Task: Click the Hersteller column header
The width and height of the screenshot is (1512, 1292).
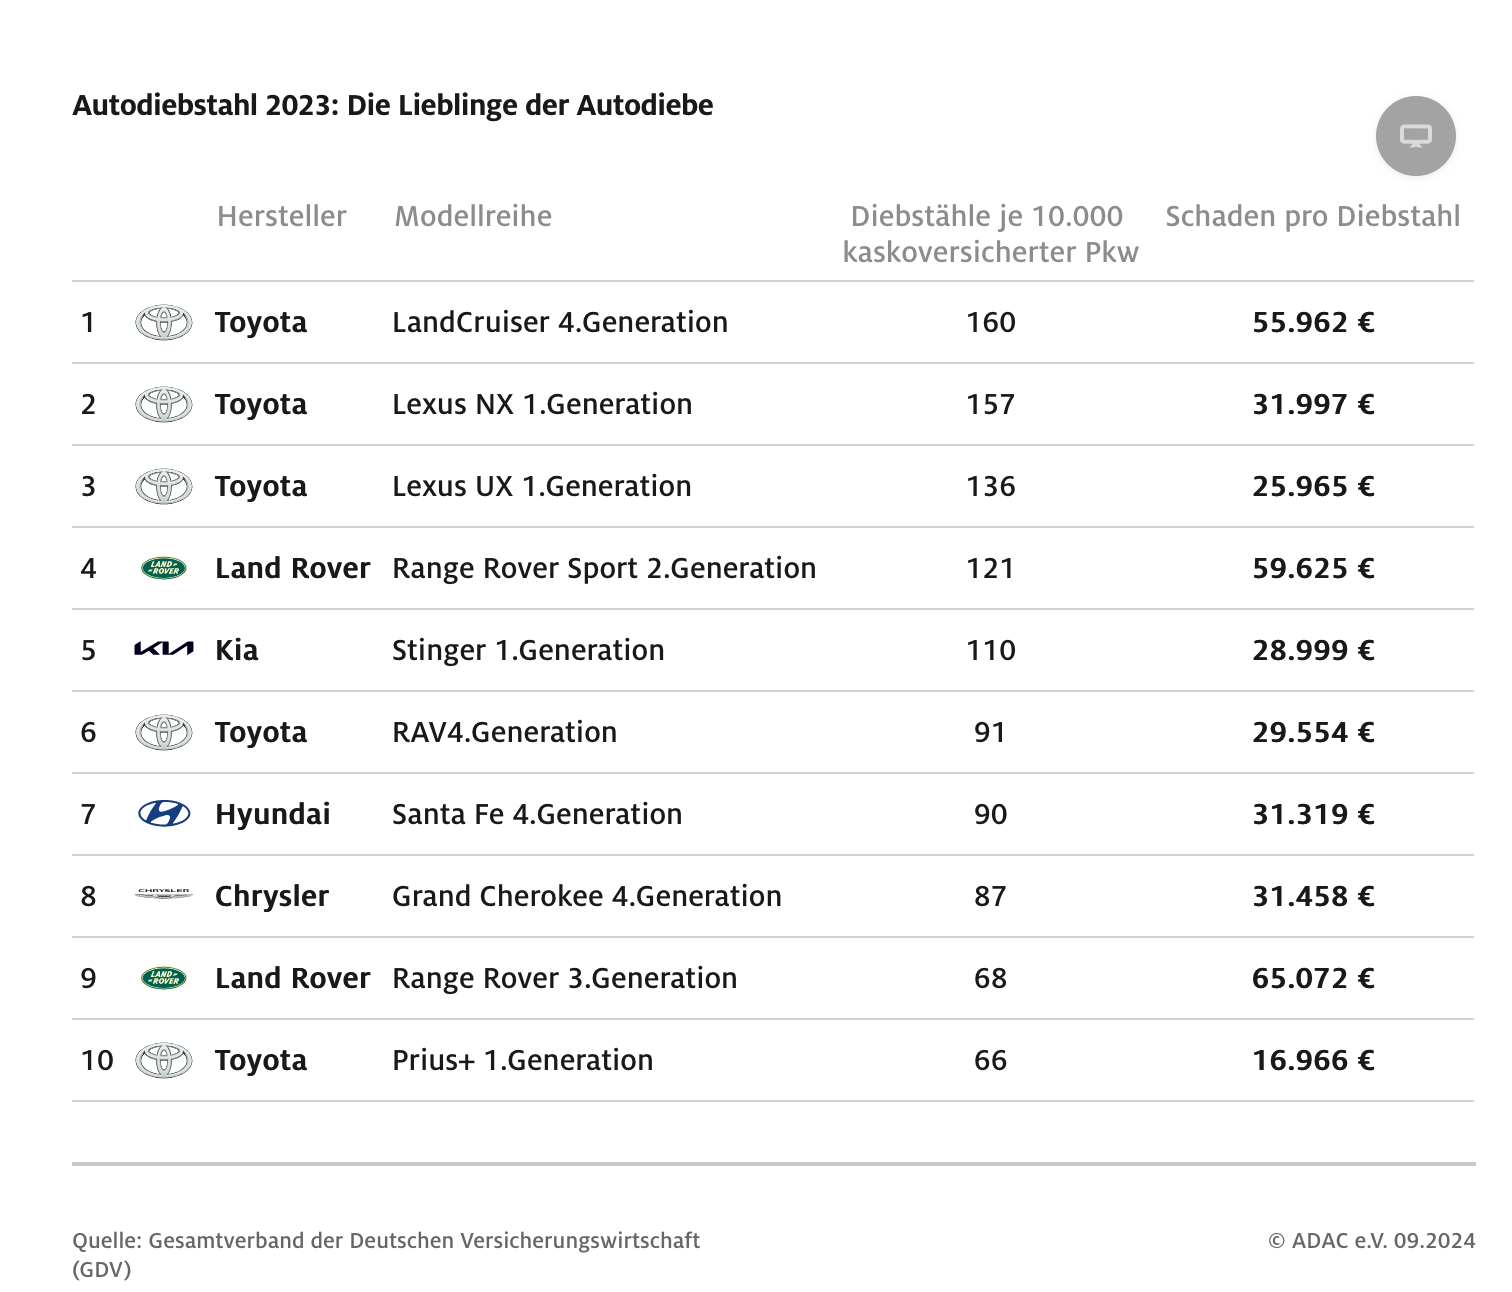Action: tap(281, 216)
